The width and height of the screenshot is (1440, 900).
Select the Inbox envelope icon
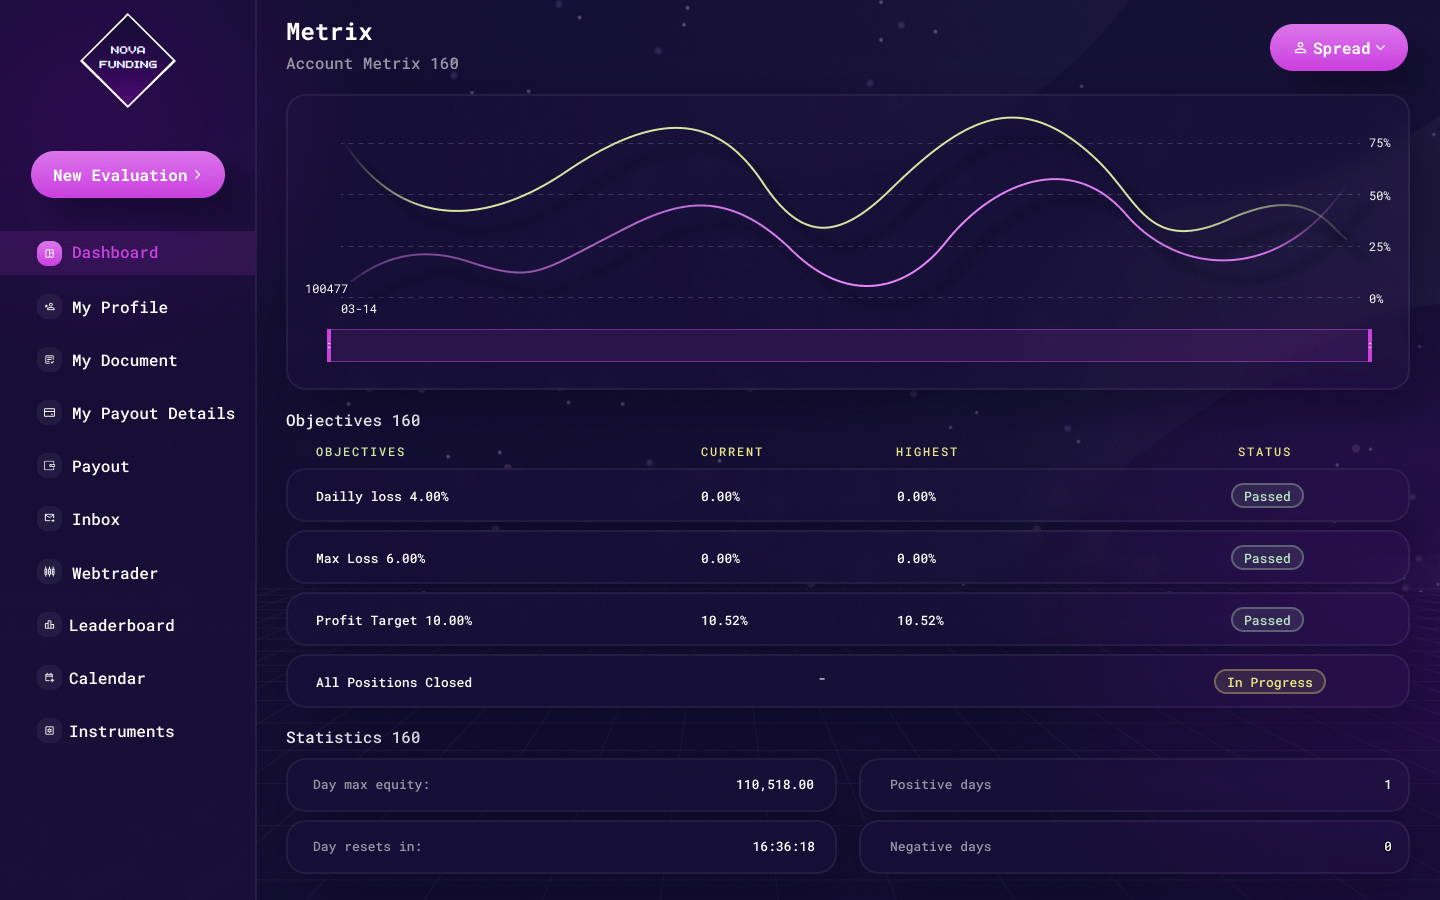pyautogui.click(x=50, y=519)
